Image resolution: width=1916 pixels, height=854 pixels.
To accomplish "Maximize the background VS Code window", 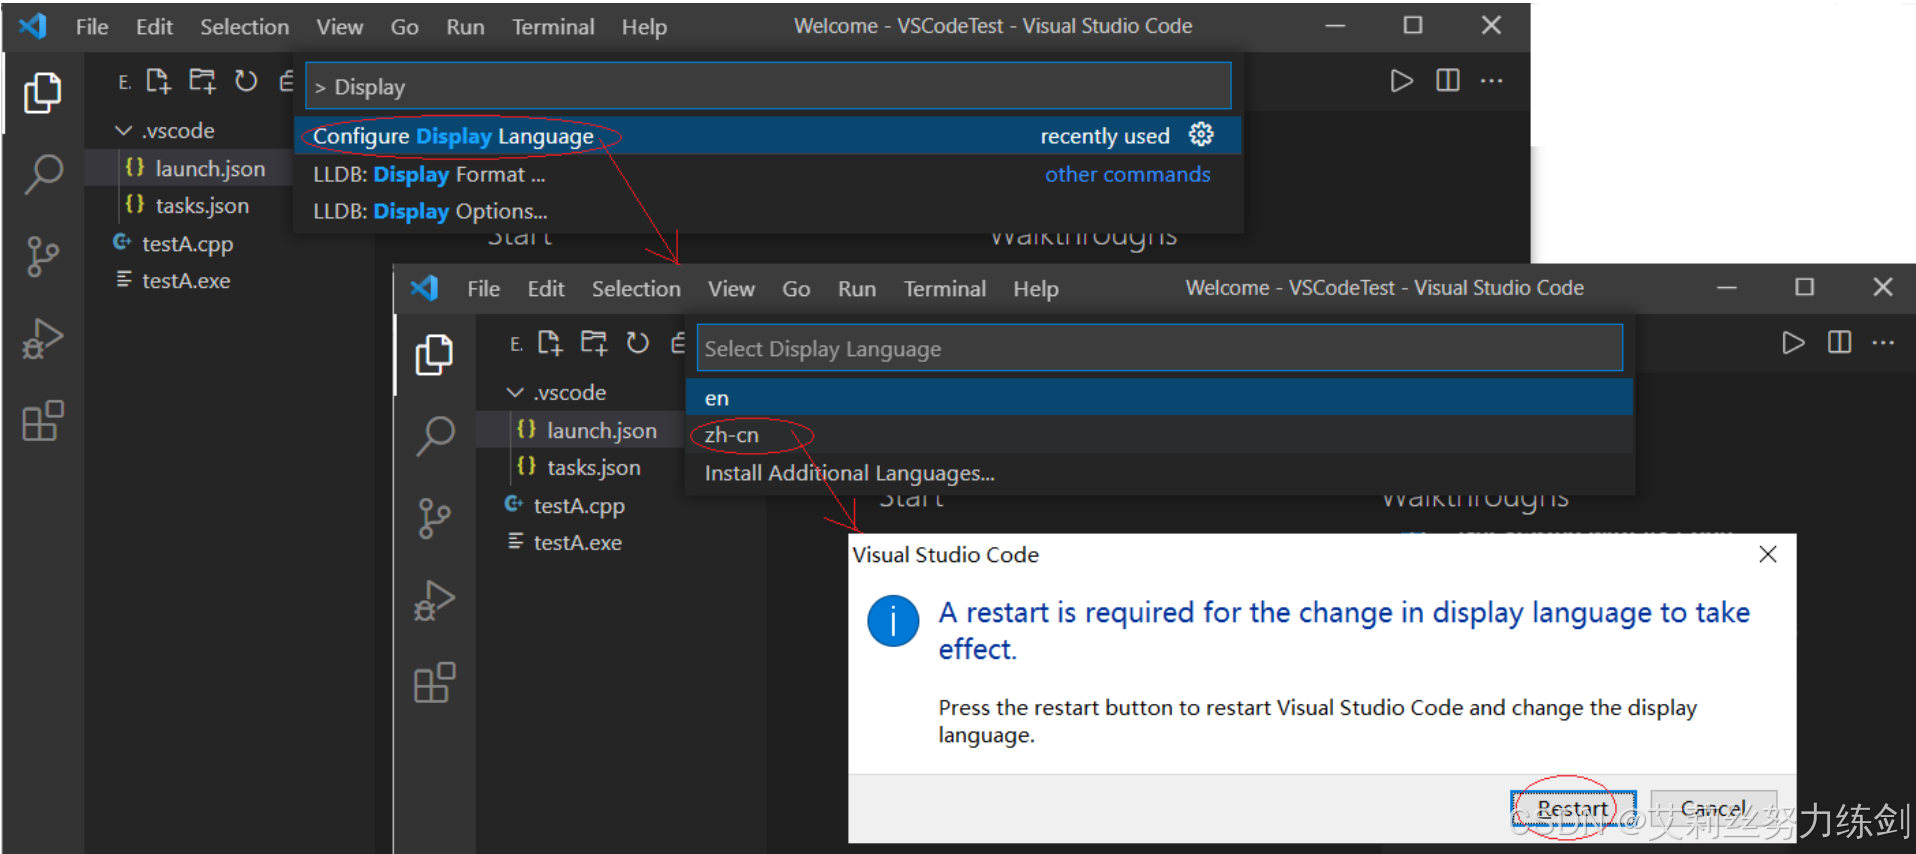I will tap(1413, 25).
